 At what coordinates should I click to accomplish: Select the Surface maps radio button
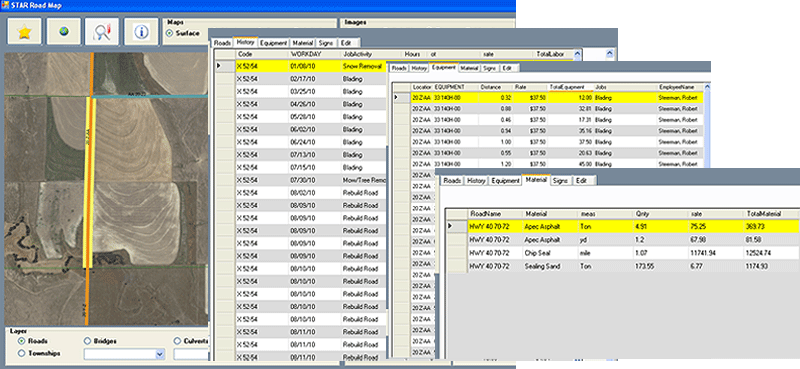tap(169, 33)
